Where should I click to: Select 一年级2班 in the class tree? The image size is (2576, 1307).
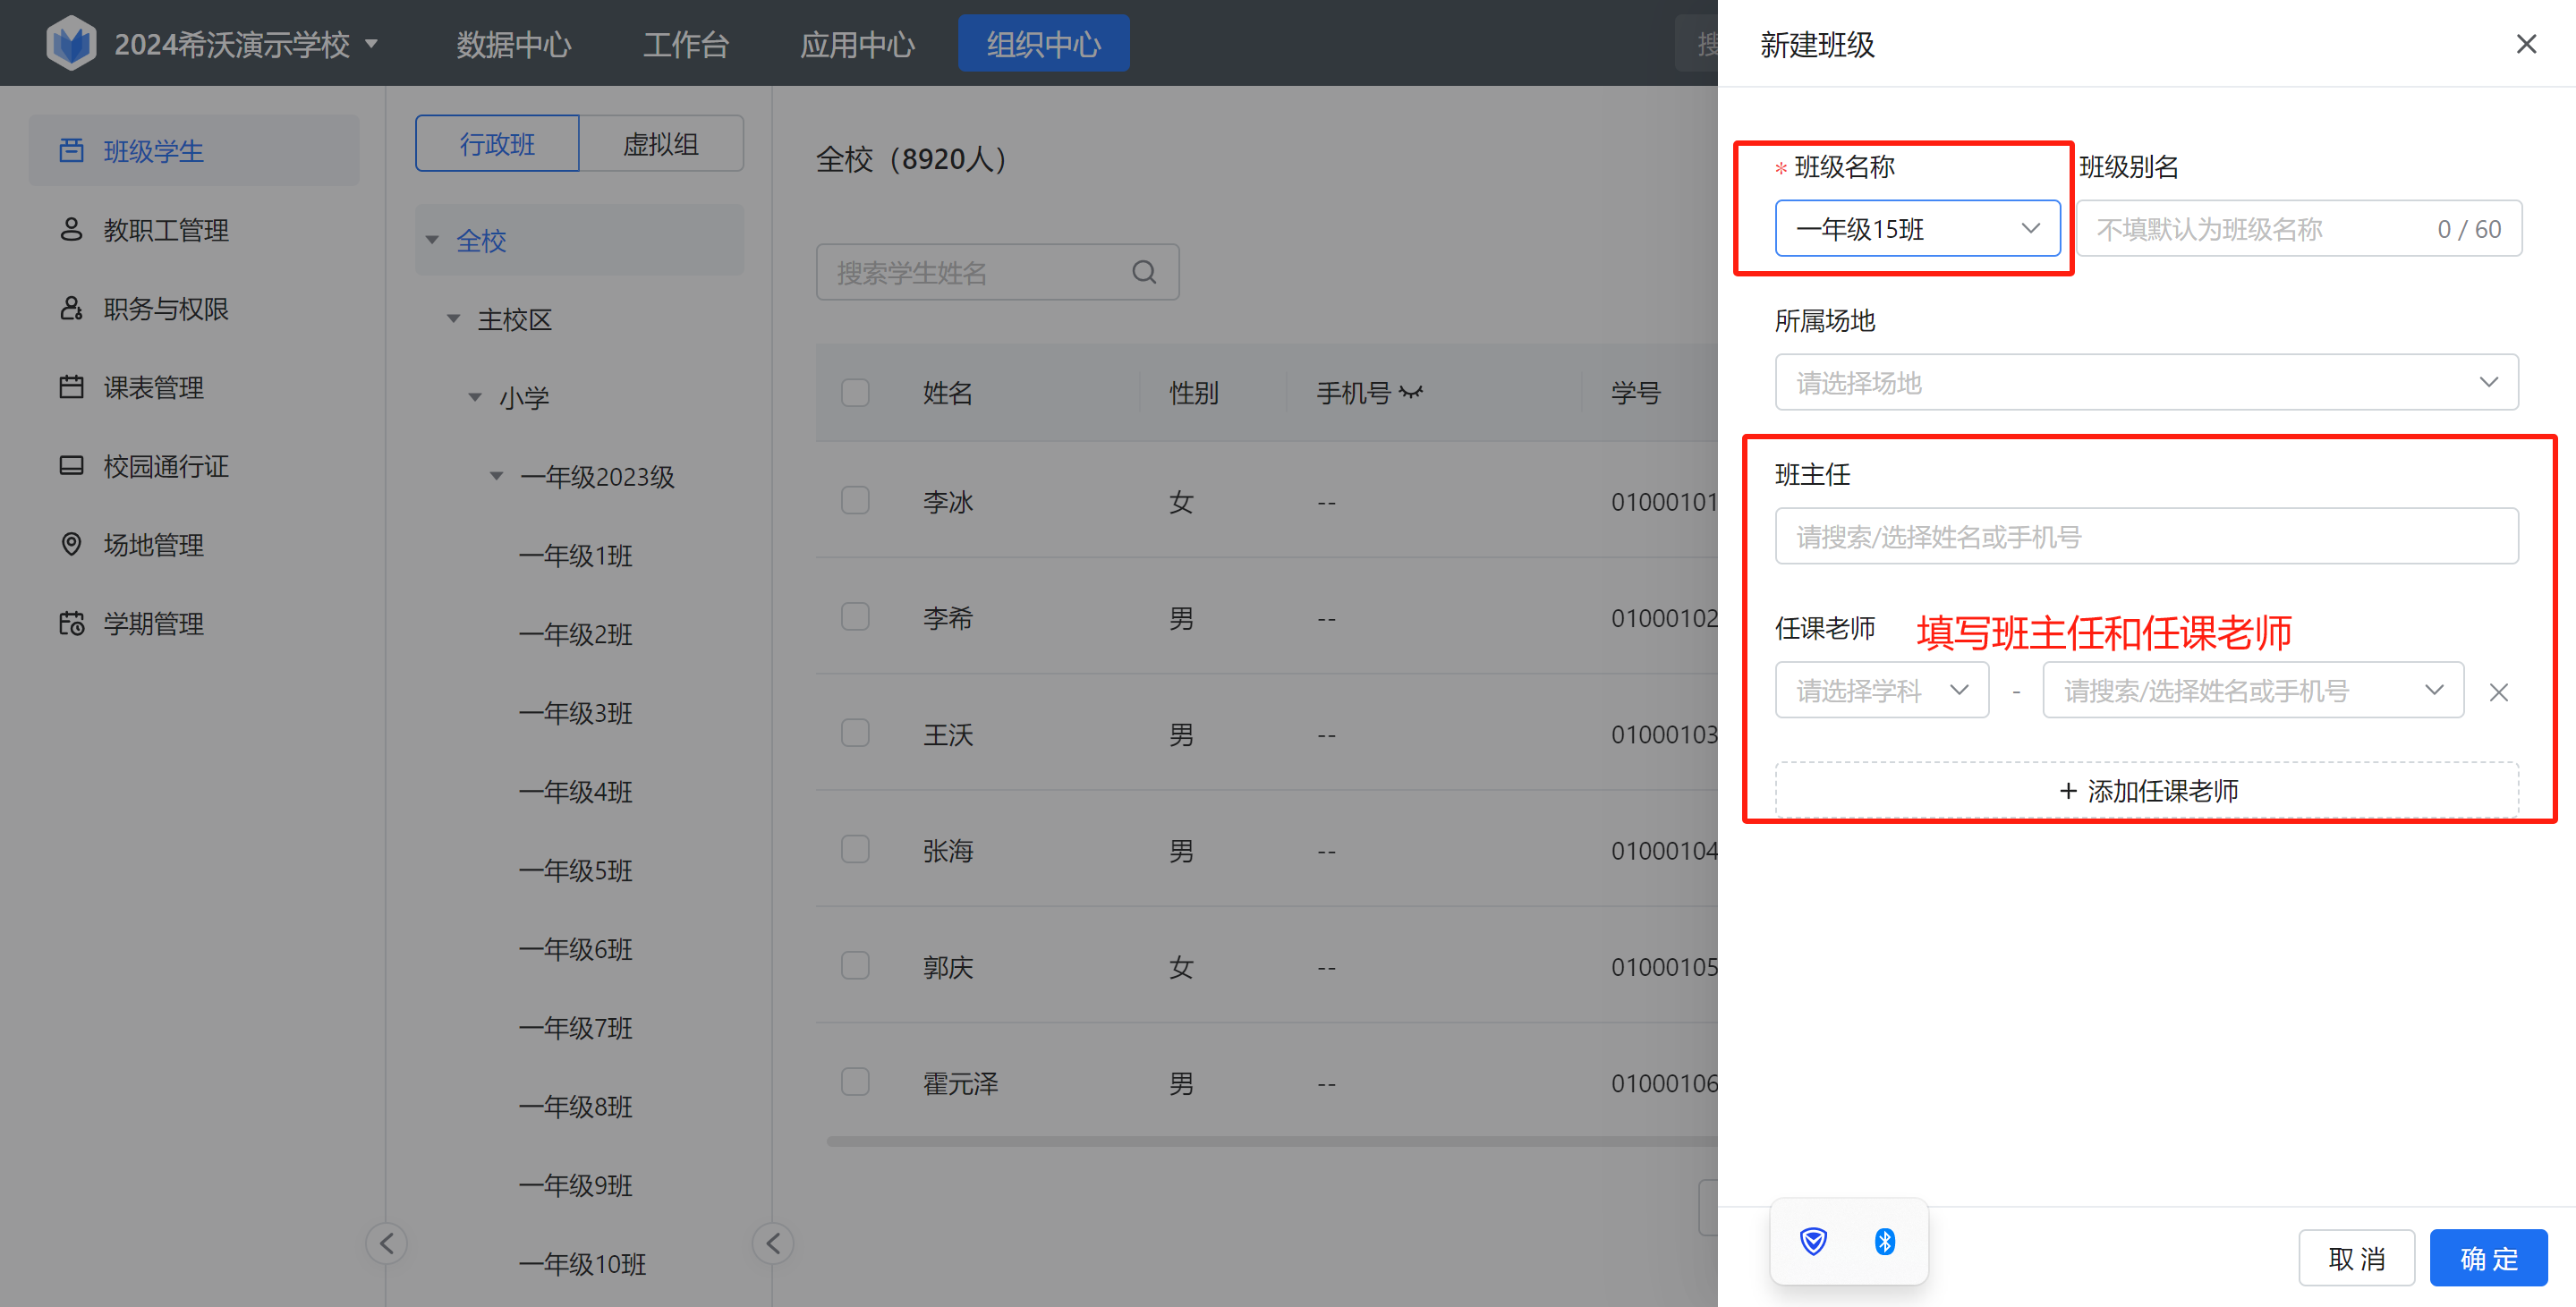576,634
